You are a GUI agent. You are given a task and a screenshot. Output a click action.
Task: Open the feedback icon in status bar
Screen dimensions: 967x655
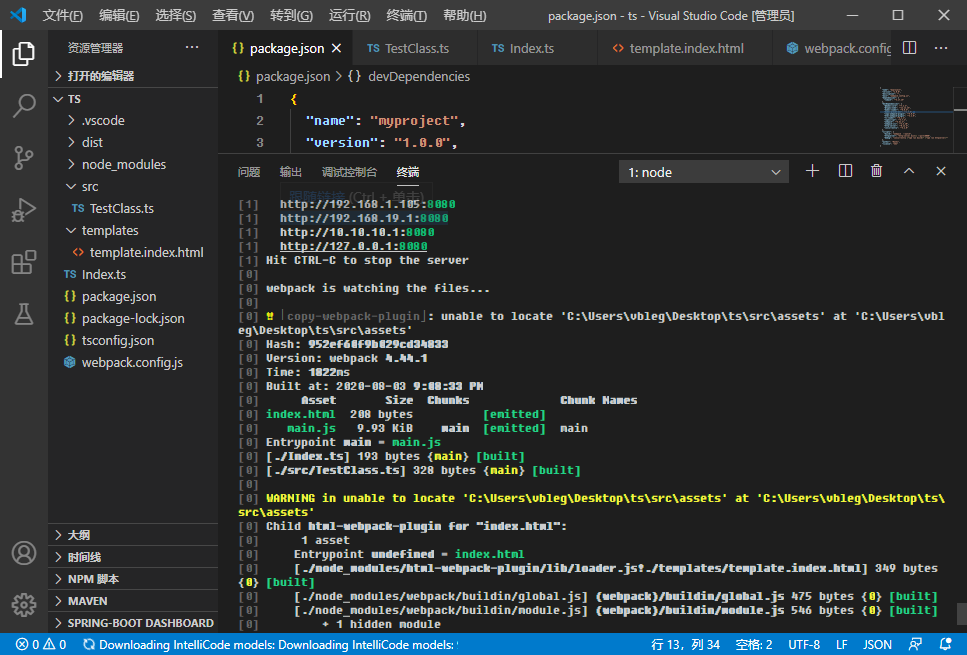coord(915,645)
